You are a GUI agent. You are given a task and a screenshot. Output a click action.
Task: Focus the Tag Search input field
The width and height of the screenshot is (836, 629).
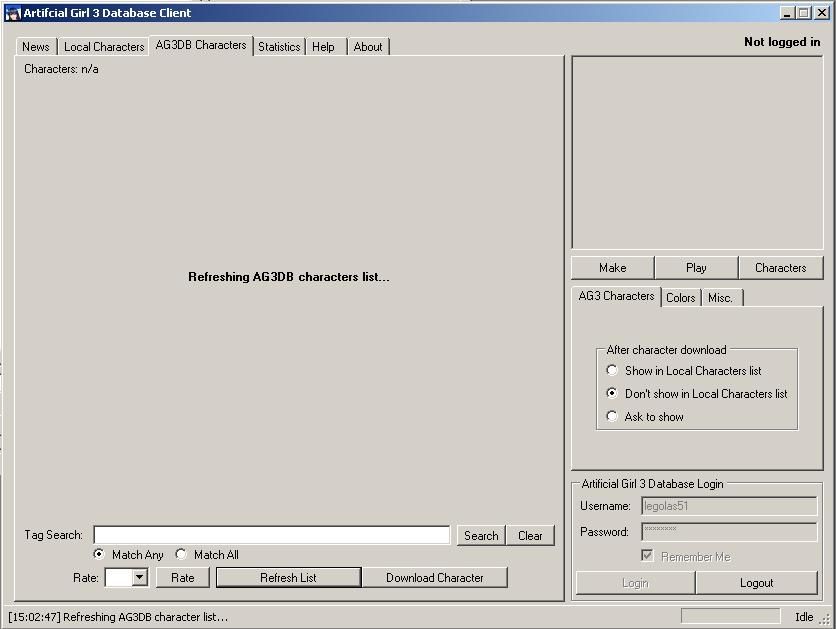pos(272,535)
